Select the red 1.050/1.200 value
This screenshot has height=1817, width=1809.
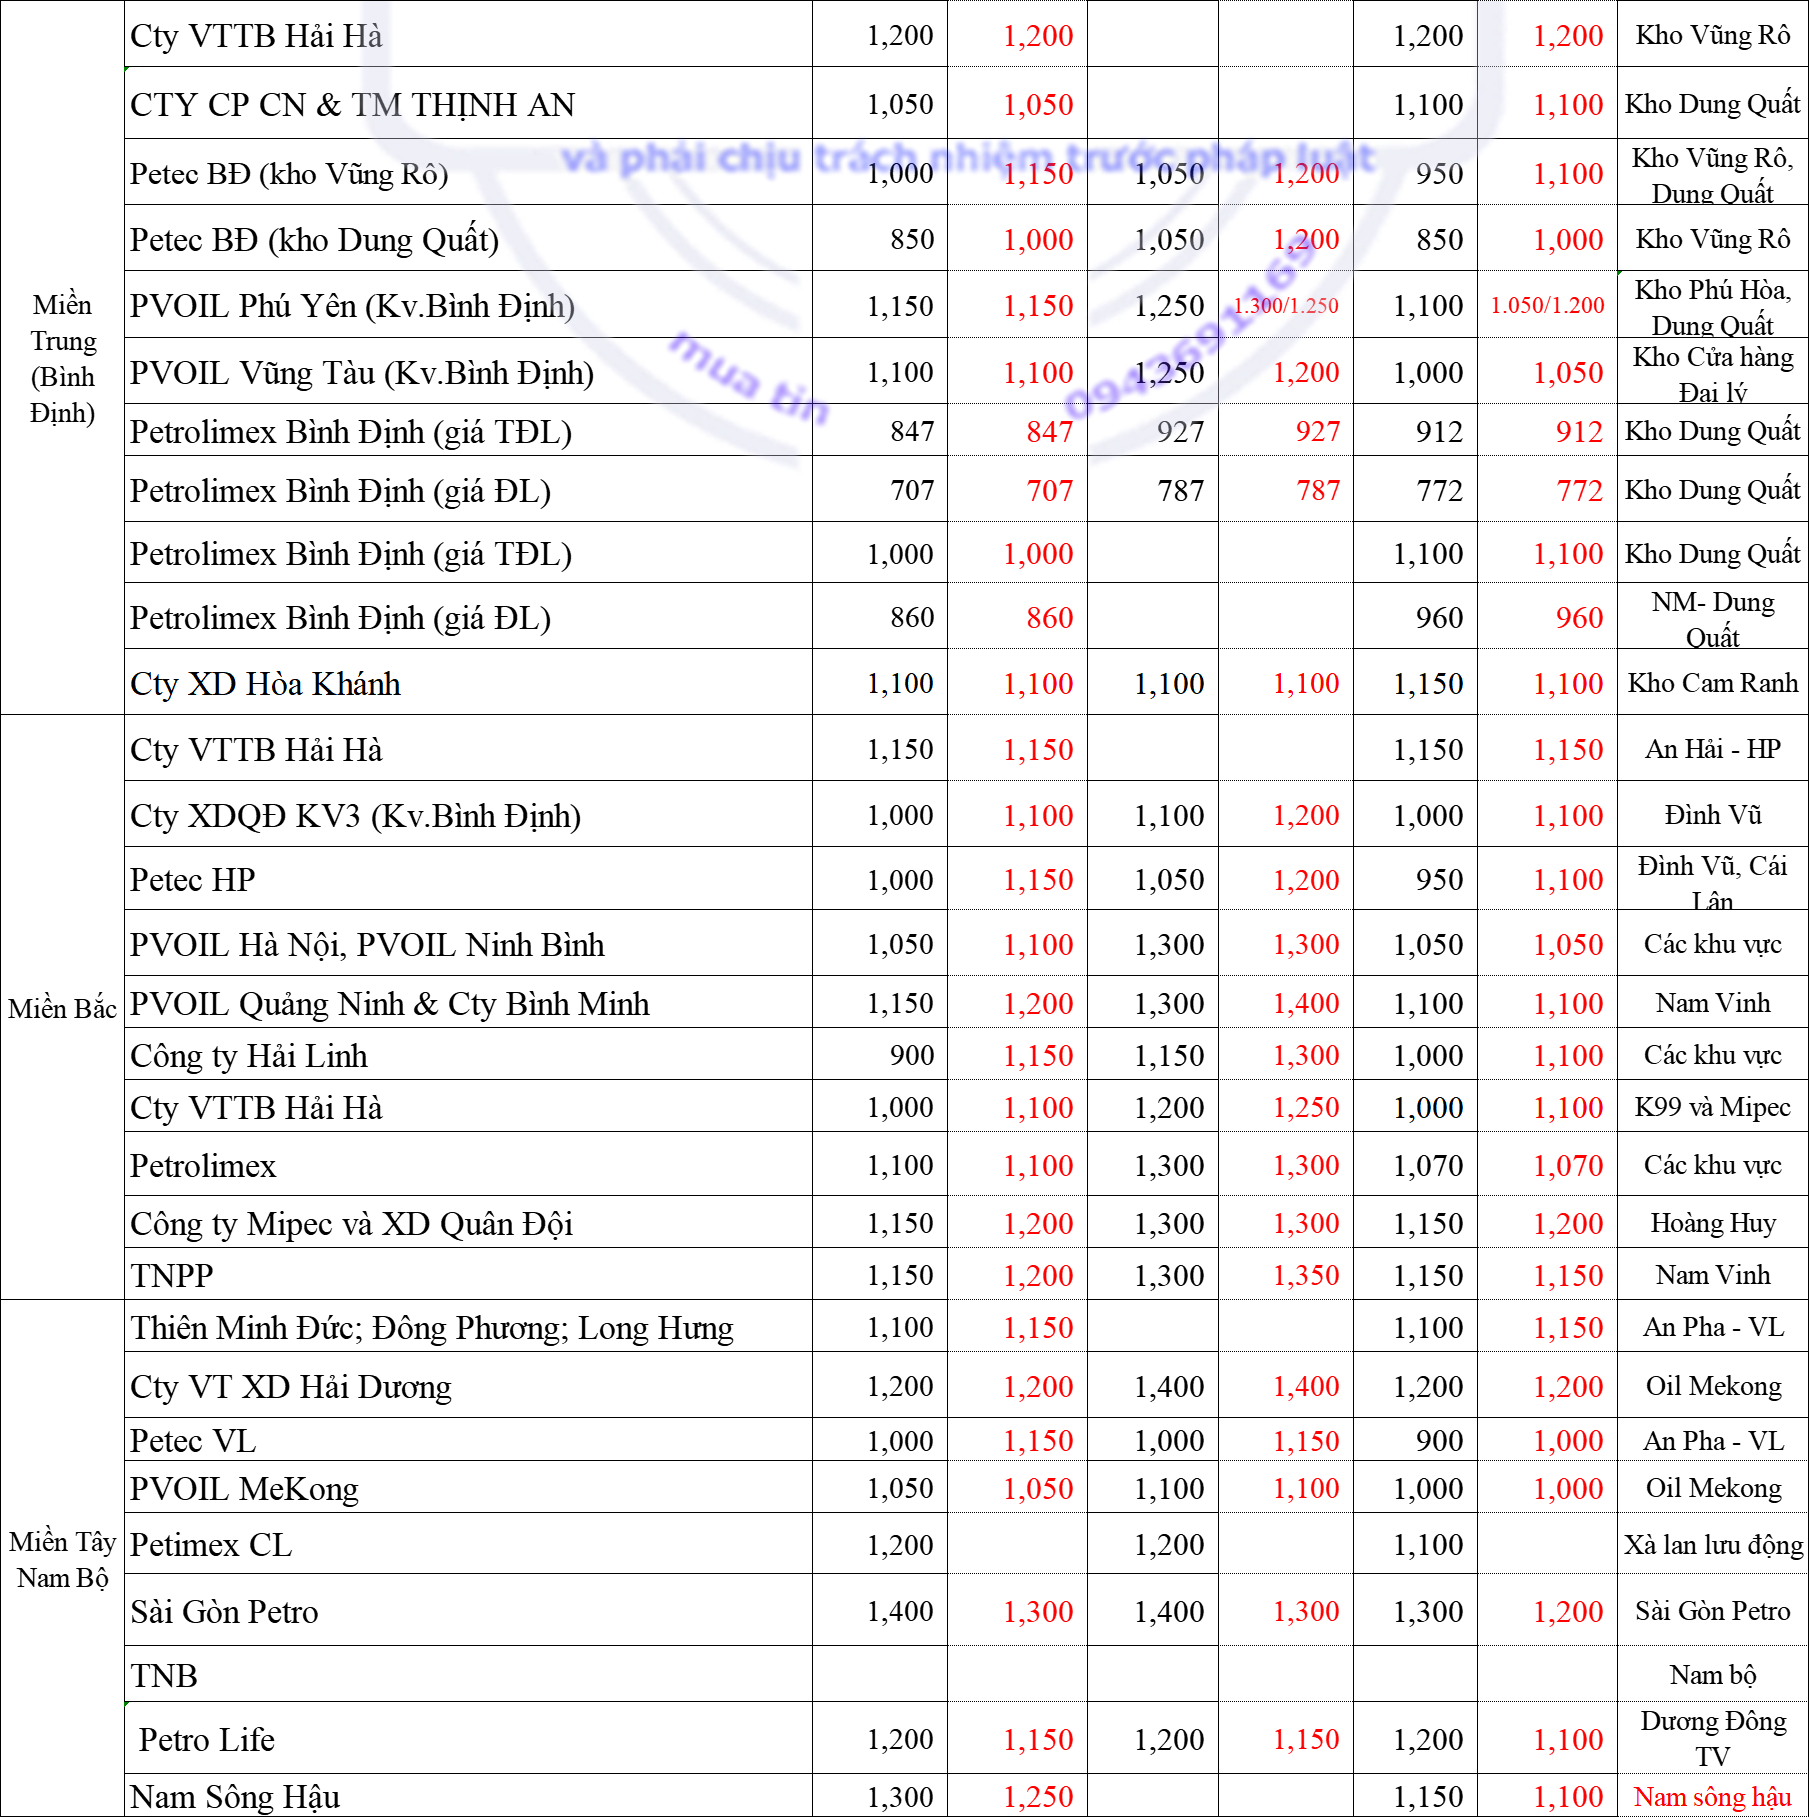point(1547,305)
